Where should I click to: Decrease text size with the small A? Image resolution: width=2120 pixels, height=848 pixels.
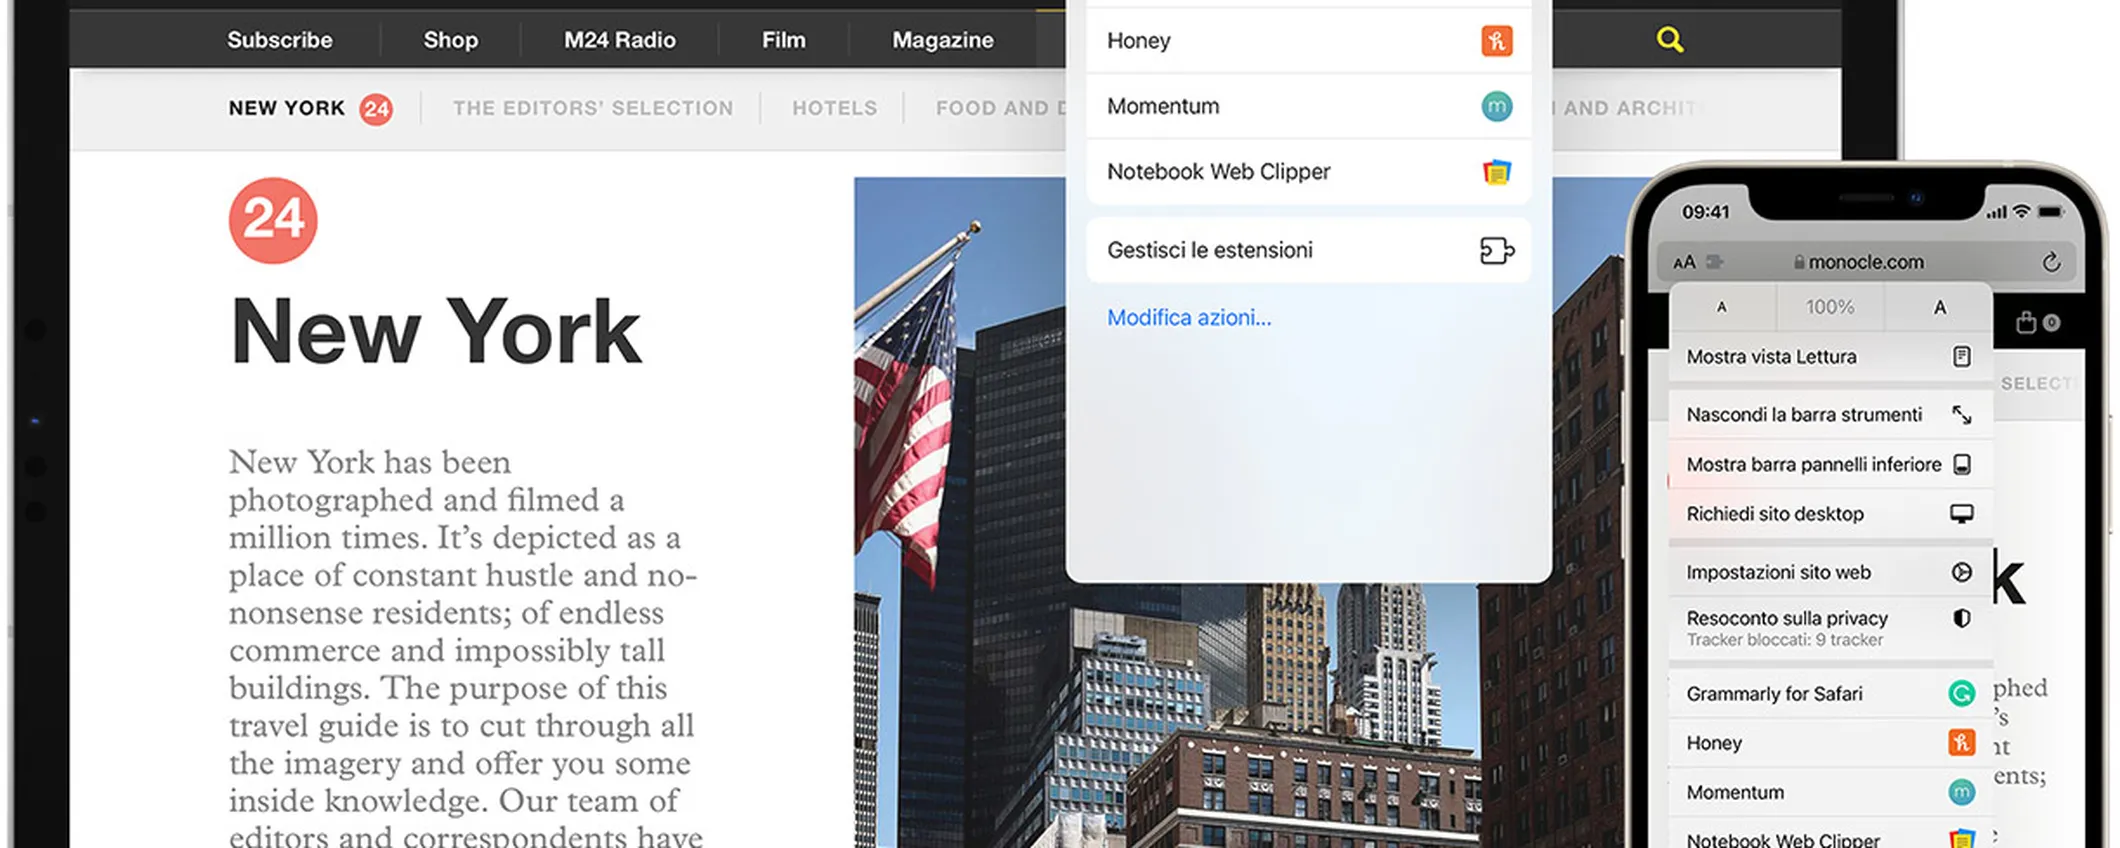[x=1722, y=307]
